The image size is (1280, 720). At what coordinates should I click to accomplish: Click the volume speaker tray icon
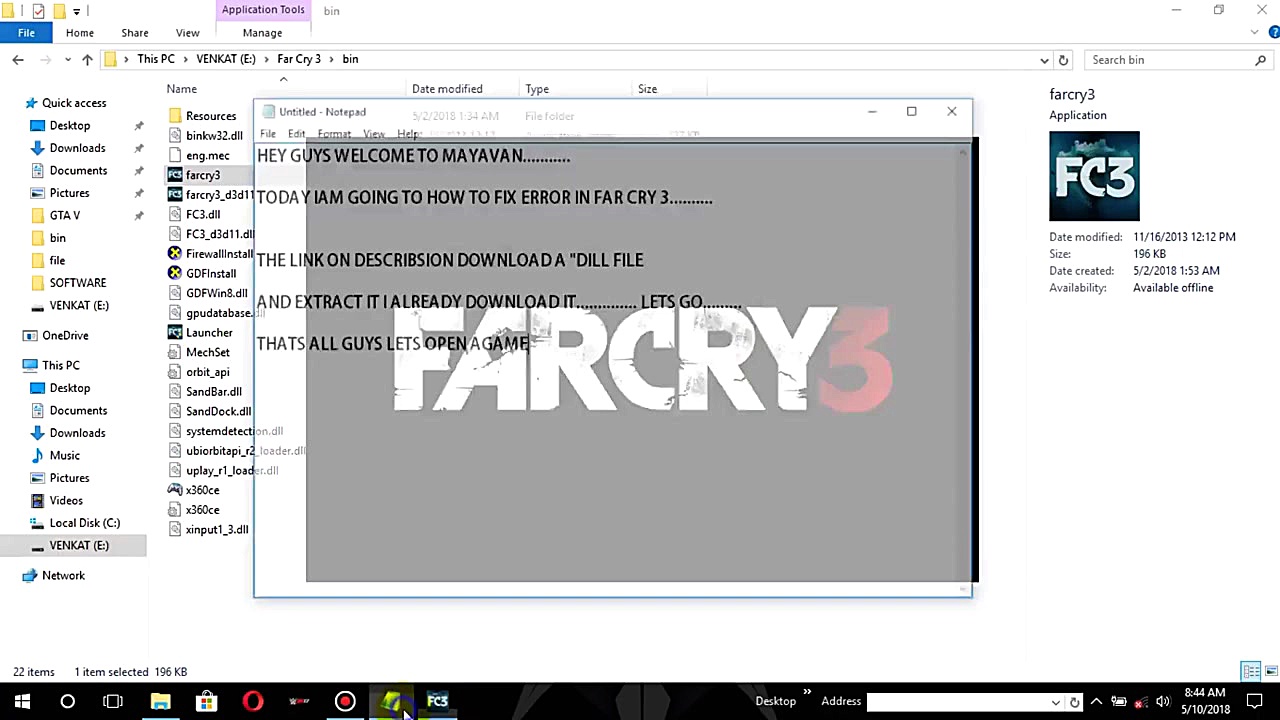coord(1162,702)
